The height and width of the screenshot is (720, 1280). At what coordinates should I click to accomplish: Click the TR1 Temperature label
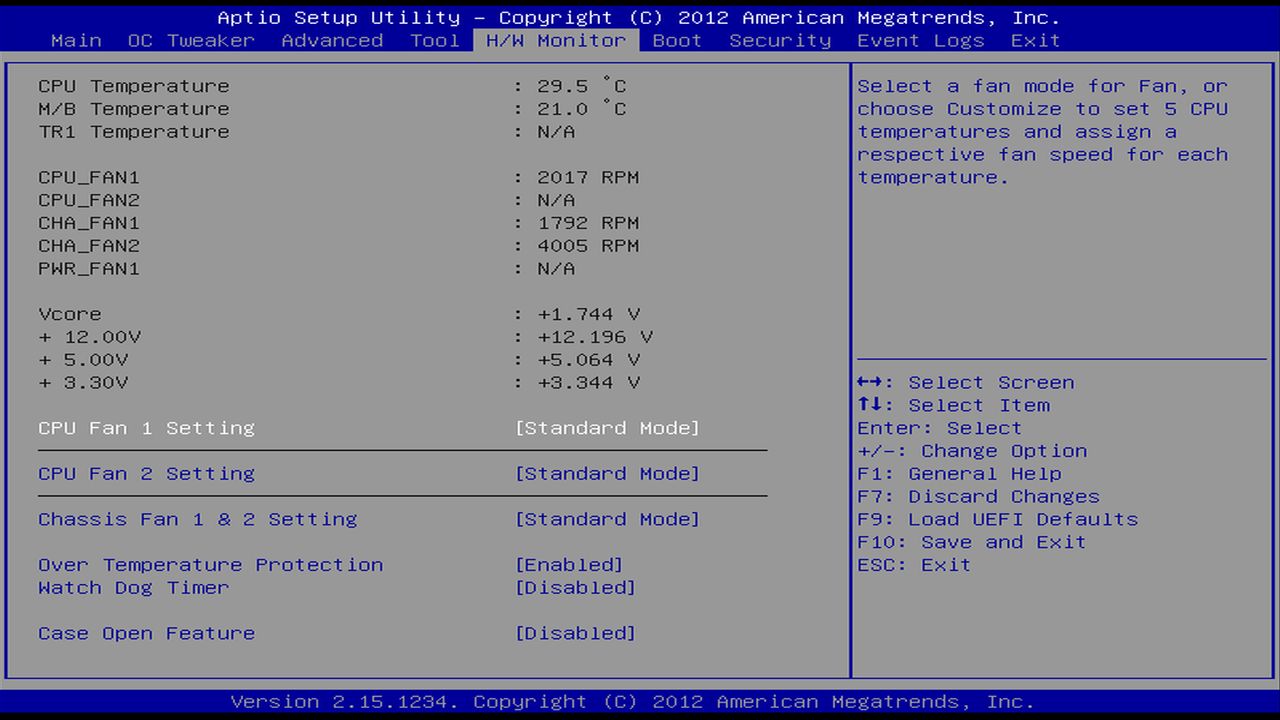pos(133,132)
